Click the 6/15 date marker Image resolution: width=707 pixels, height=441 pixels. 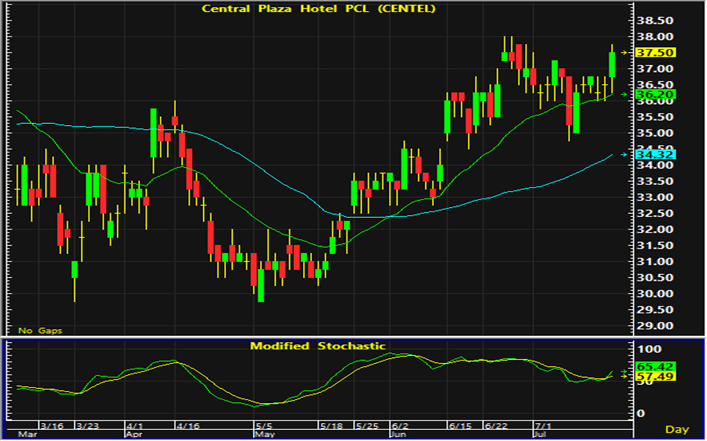click(460, 426)
